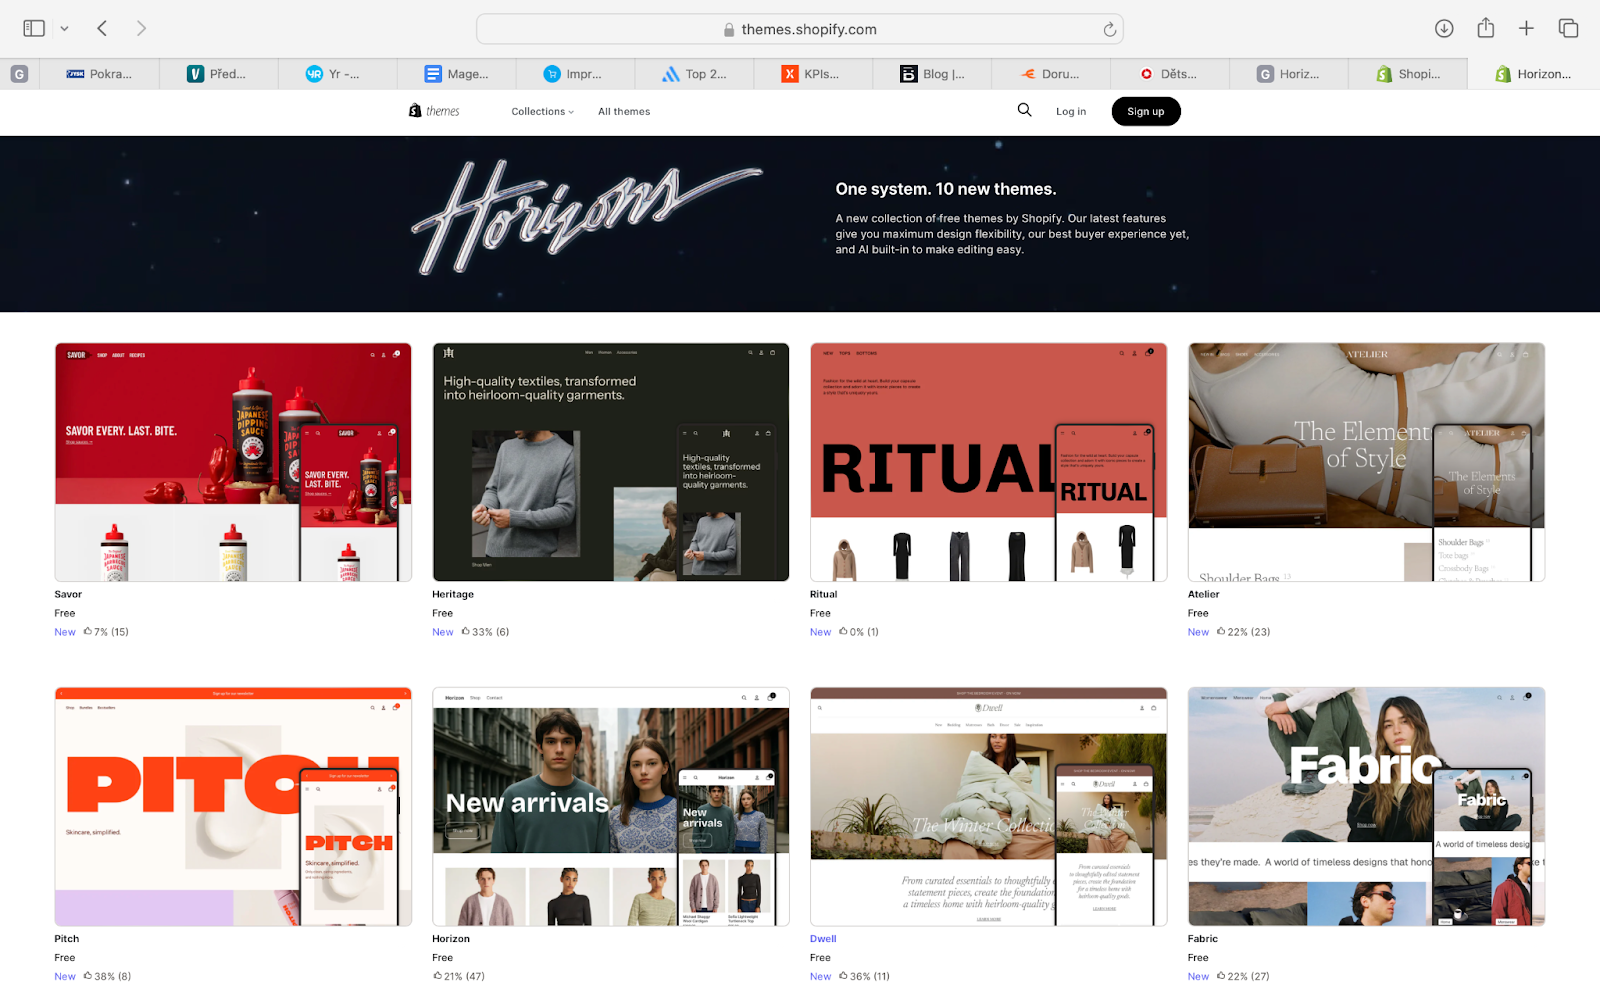Expand the Collections dropdown menu
Screen dimensions: 1600x1000
coord(543,112)
